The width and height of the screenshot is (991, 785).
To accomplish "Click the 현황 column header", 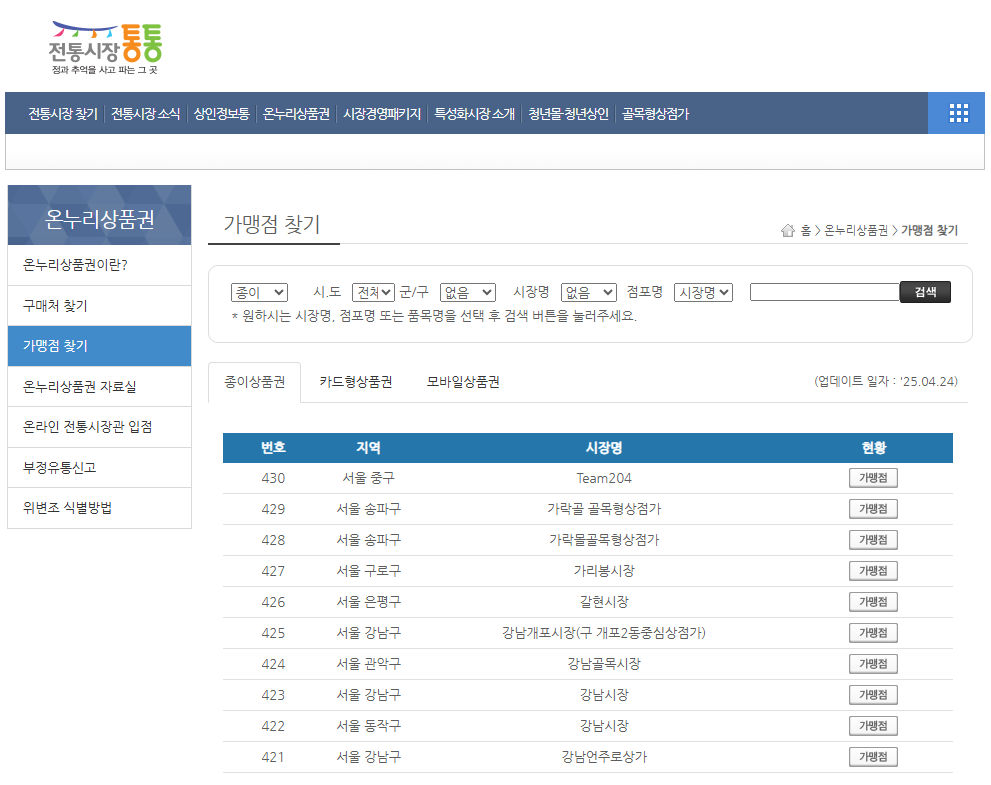I will [x=874, y=447].
